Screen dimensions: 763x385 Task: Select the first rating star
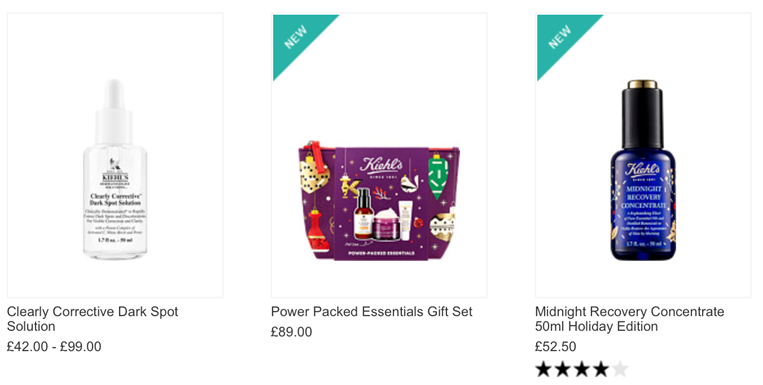coord(543,369)
